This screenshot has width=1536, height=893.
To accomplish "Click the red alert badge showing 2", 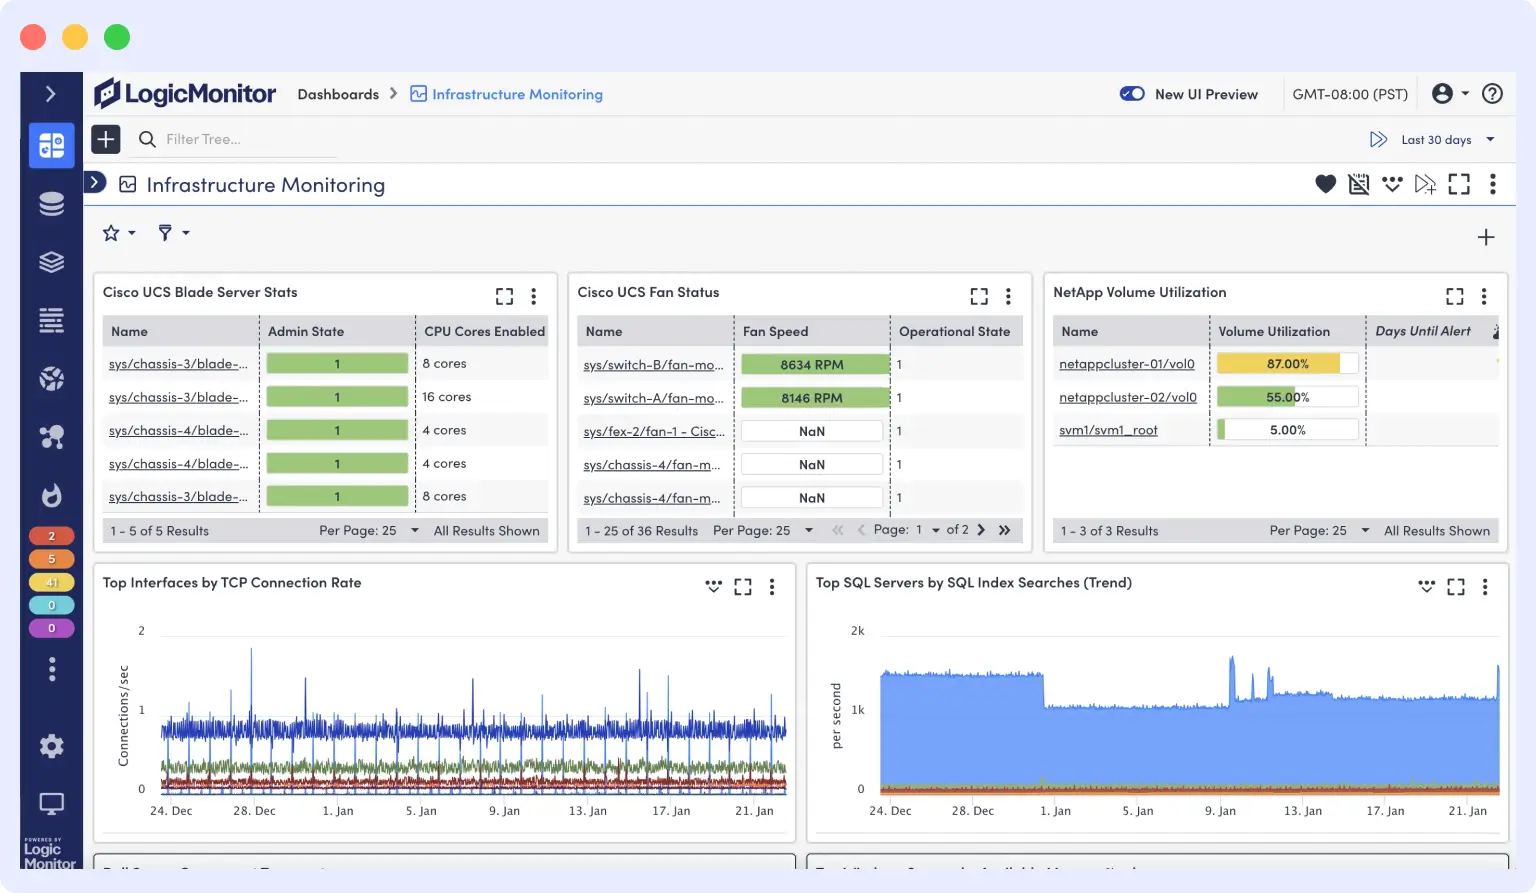I will (x=51, y=536).
